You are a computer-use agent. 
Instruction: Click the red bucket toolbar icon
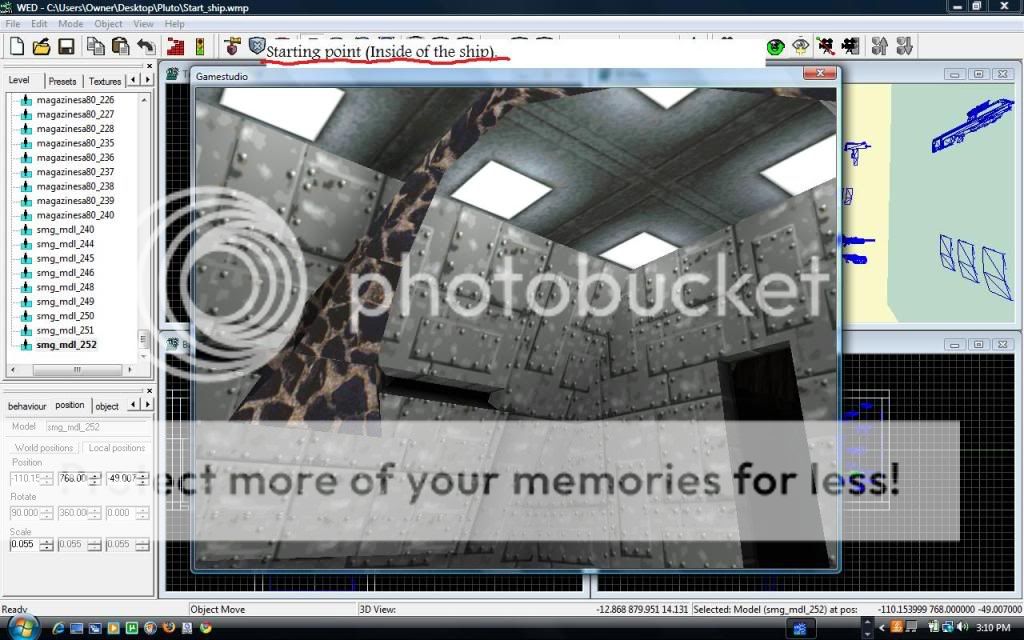[x=232, y=46]
